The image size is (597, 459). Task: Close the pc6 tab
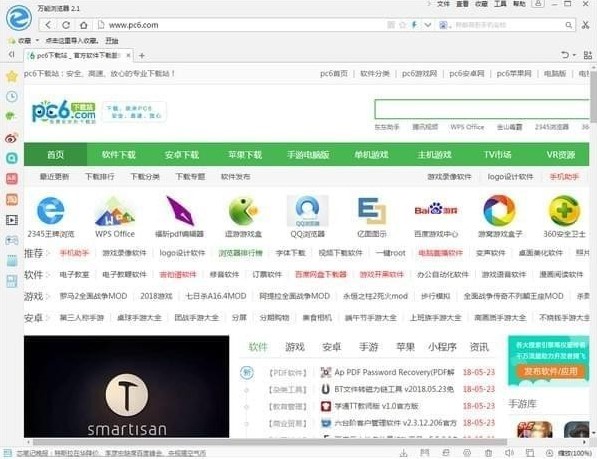(x=128, y=56)
